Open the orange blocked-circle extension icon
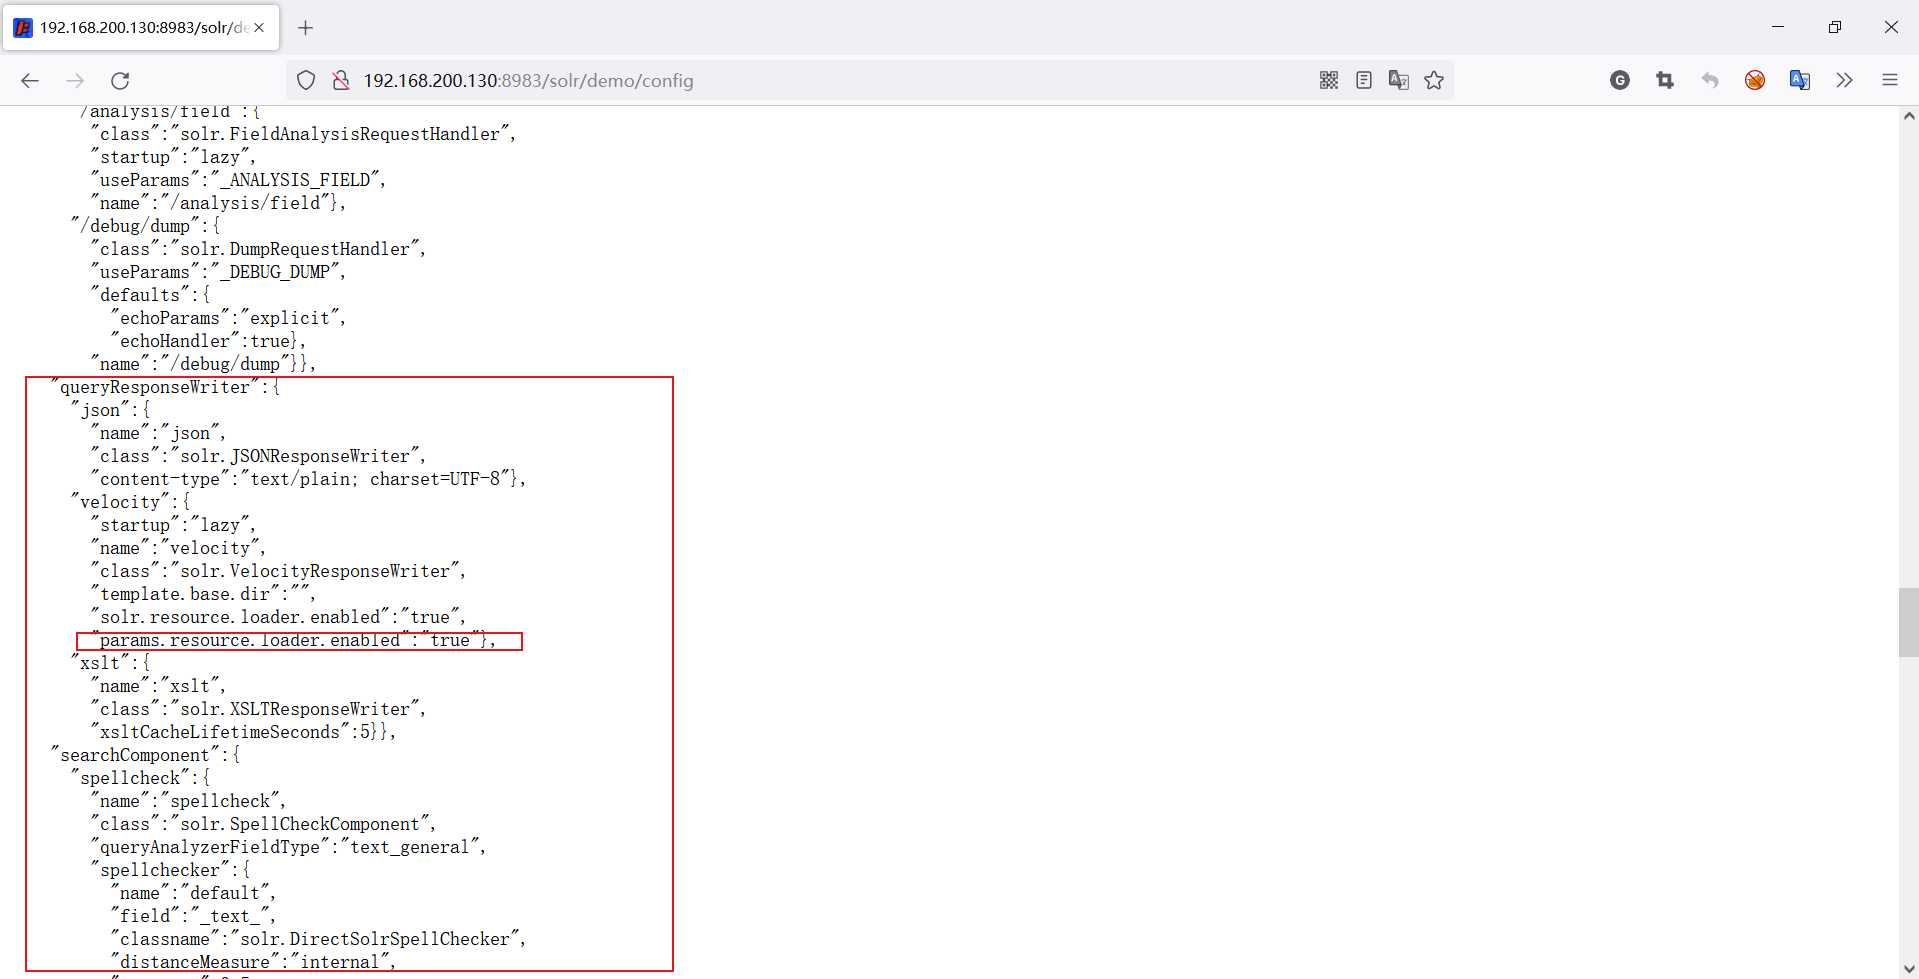The width and height of the screenshot is (1919, 979). coord(1755,81)
